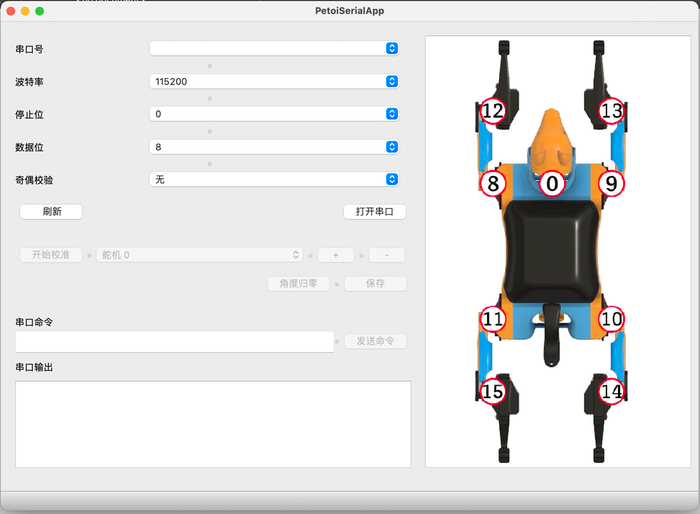This screenshot has height=514, width=700.
Task: Click the 刷新 refresh button
Action: (51, 212)
